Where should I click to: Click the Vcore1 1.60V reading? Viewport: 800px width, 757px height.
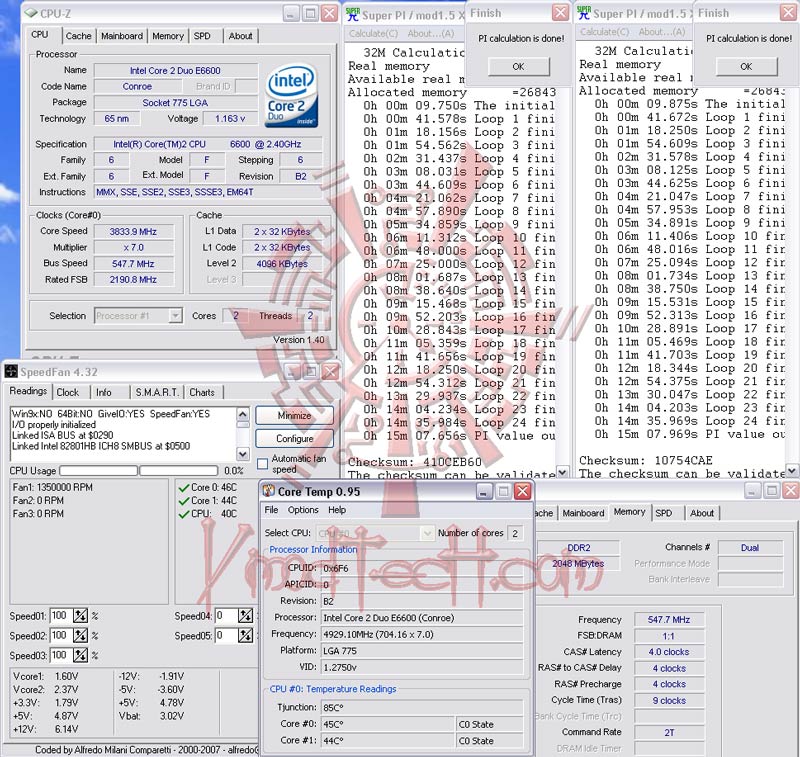pyautogui.click(x=45, y=676)
